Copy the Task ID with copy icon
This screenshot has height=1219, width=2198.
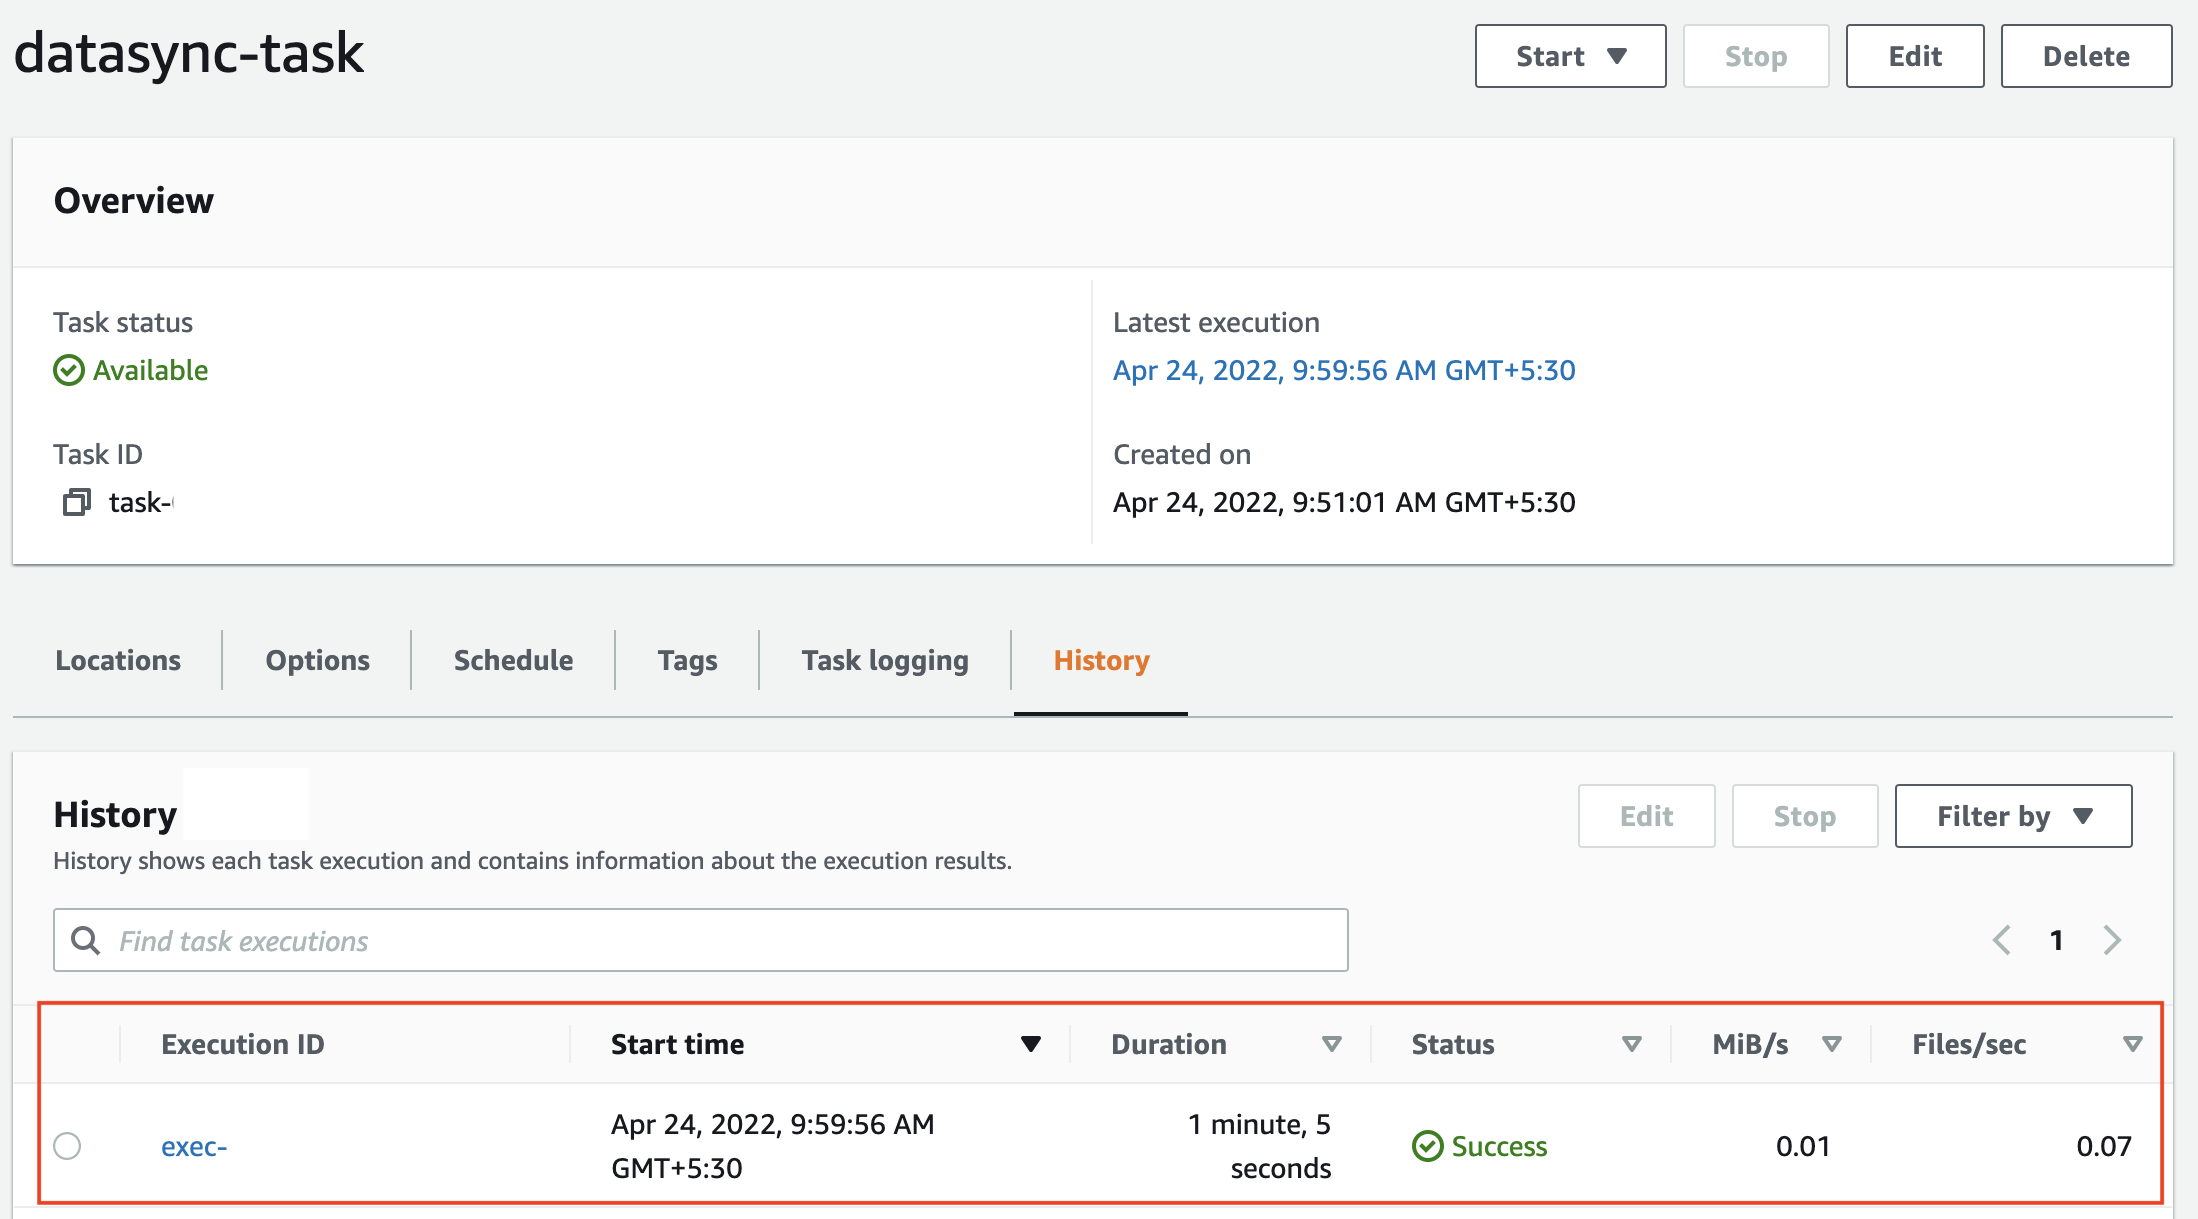coord(77,502)
